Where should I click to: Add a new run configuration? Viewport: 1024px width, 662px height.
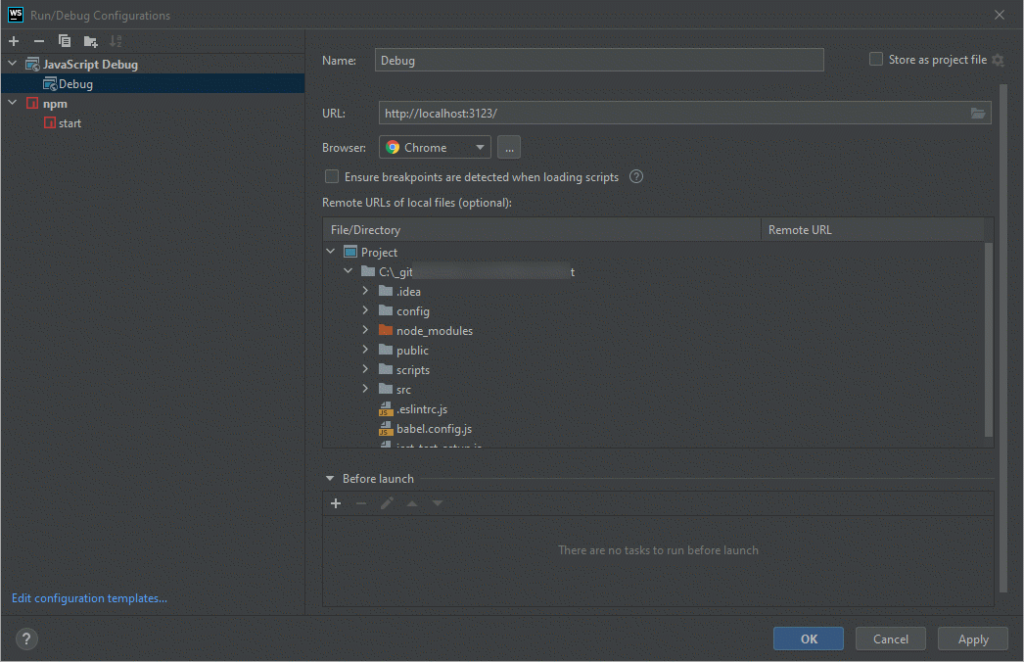13,41
